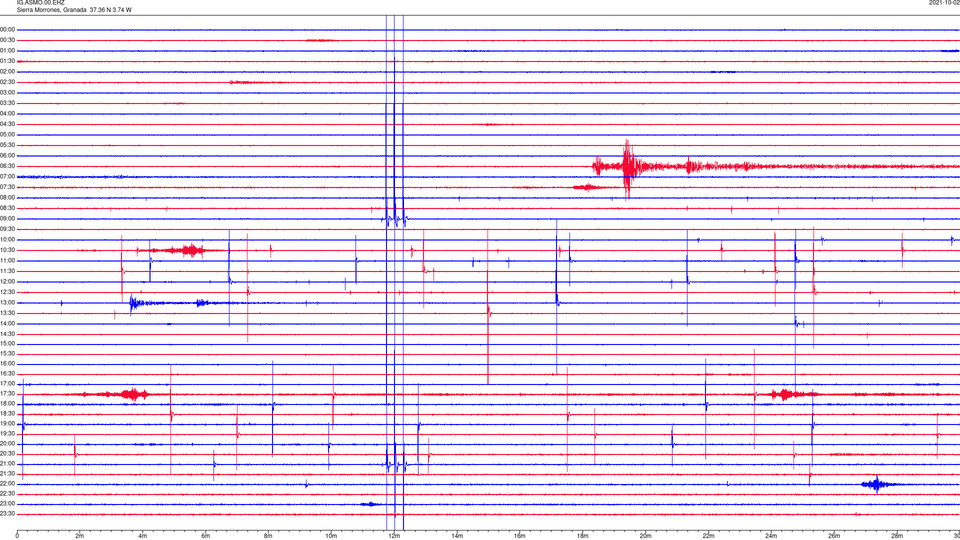Viewport: 960px width, 540px height.
Task: Select the 11:30 trace time label
Action: (8, 271)
